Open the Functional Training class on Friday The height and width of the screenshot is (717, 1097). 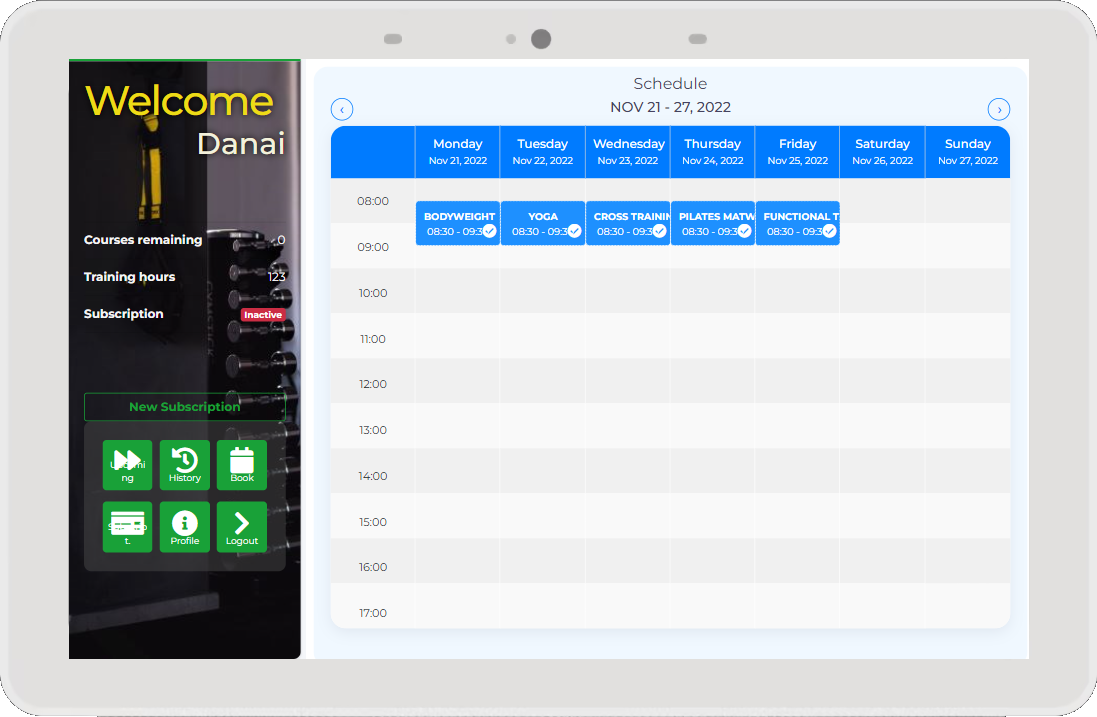(798, 223)
